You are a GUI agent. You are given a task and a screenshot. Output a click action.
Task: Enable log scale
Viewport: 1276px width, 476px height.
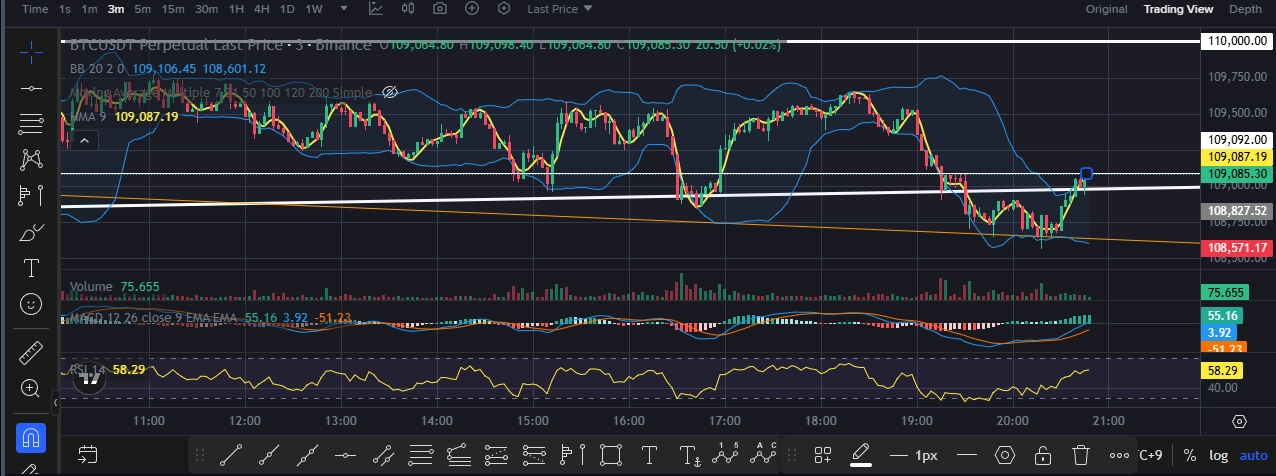(1218, 455)
